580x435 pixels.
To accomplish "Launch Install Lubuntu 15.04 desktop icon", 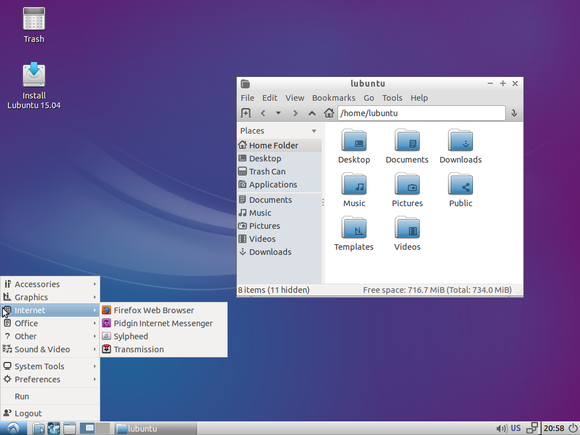I will tap(34, 86).
